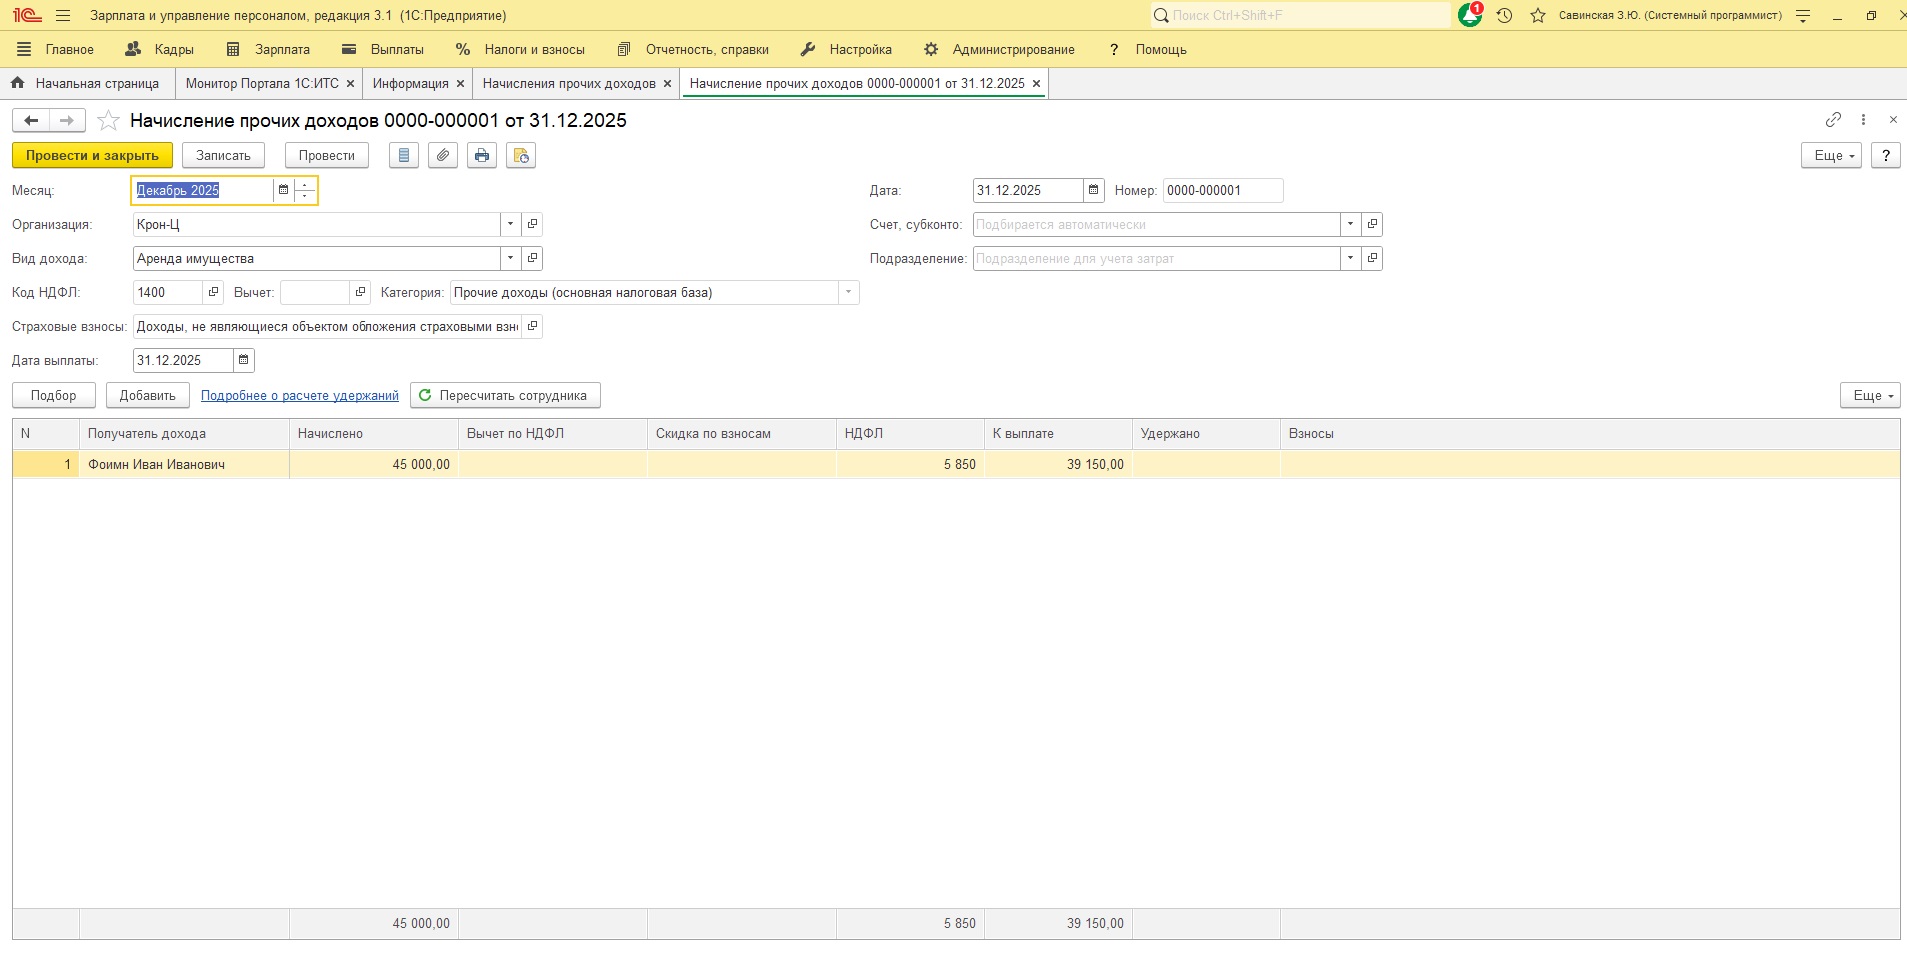Add document to favorites star
The width and height of the screenshot is (1907, 953).
tap(108, 121)
